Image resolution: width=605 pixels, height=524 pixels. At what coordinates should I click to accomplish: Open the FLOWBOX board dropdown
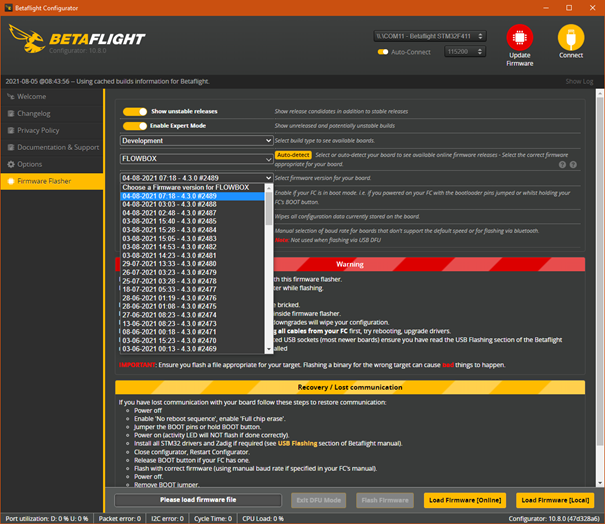(196, 159)
